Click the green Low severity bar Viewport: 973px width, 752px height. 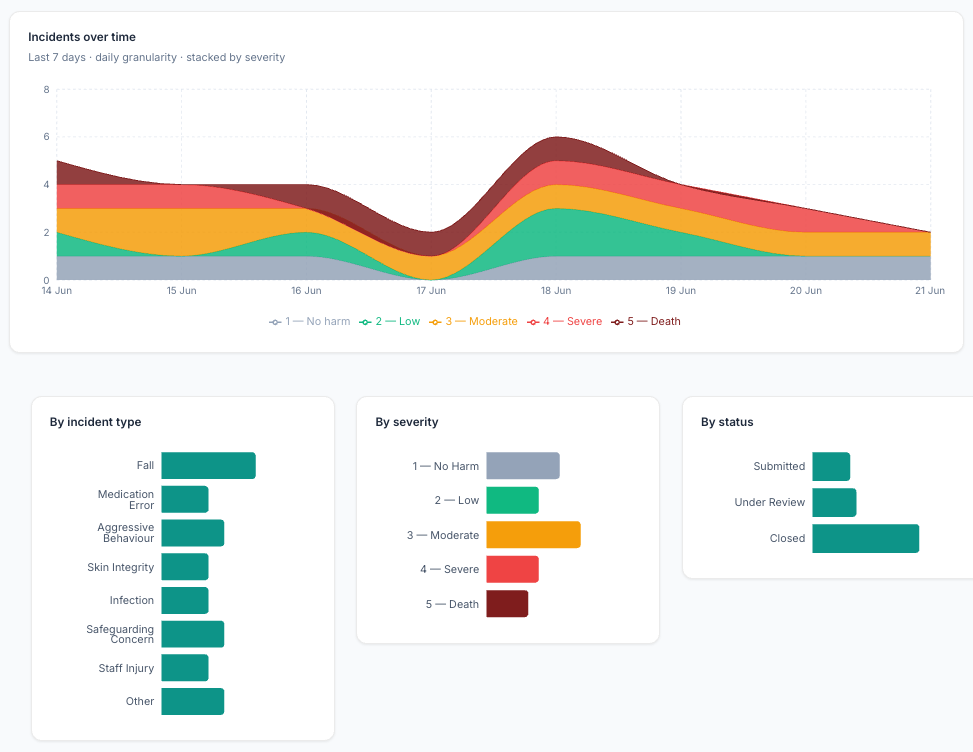pos(513,500)
